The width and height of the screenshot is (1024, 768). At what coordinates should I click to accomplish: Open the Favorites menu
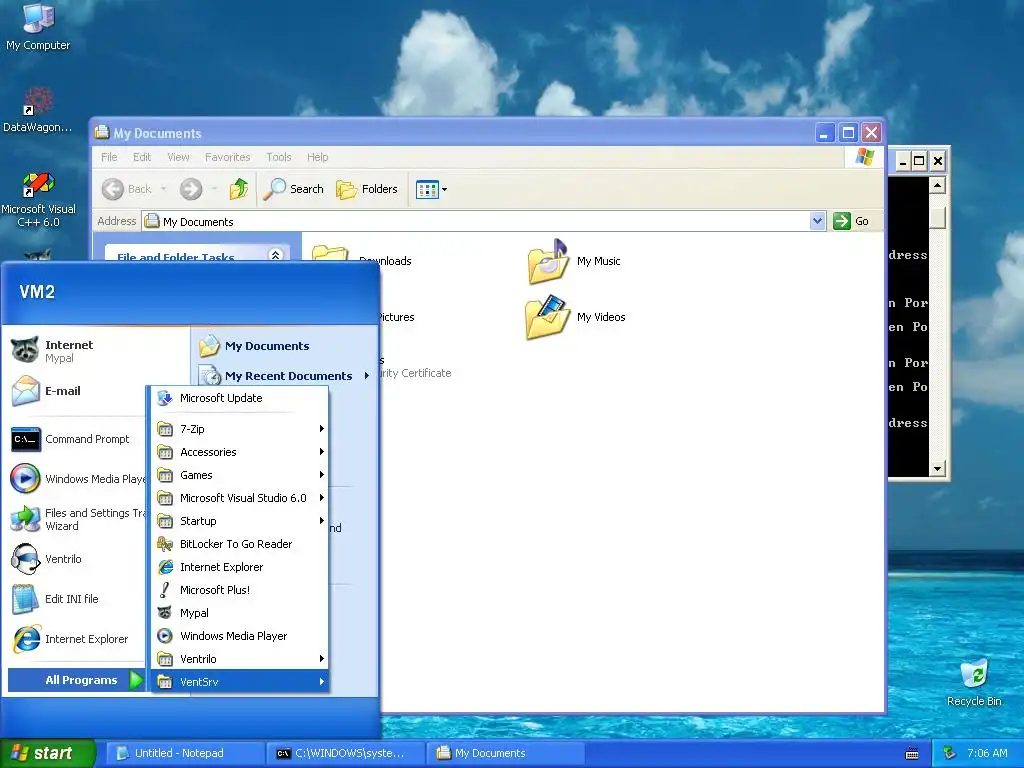coord(227,157)
